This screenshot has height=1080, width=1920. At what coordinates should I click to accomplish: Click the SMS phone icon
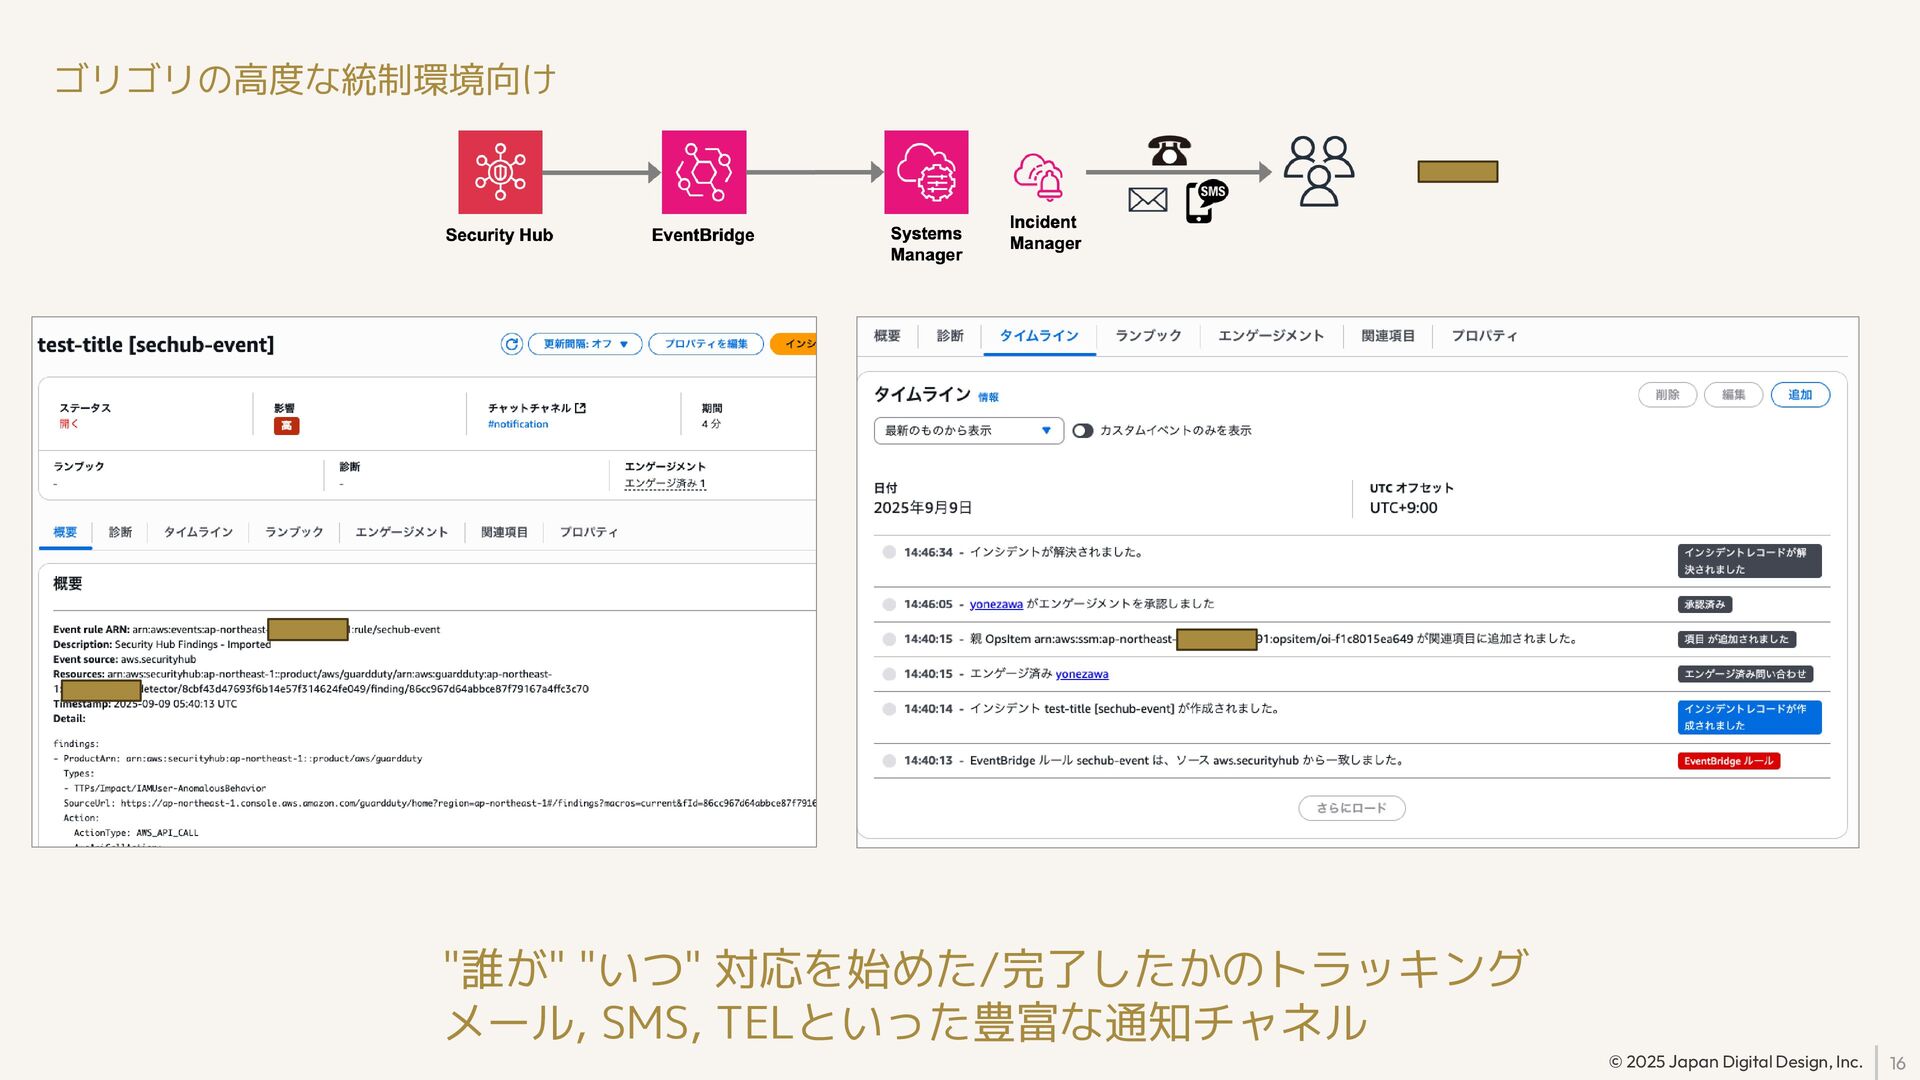(x=1206, y=201)
